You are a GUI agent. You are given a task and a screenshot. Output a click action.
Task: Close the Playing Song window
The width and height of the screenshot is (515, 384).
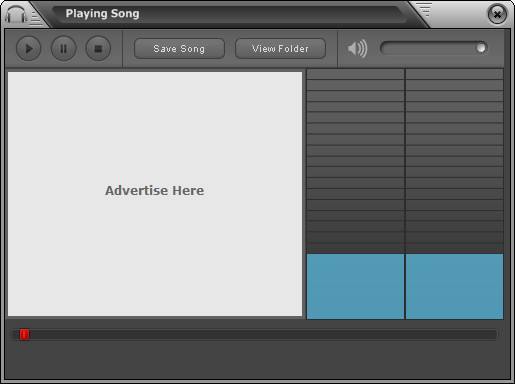pos(497,14)
